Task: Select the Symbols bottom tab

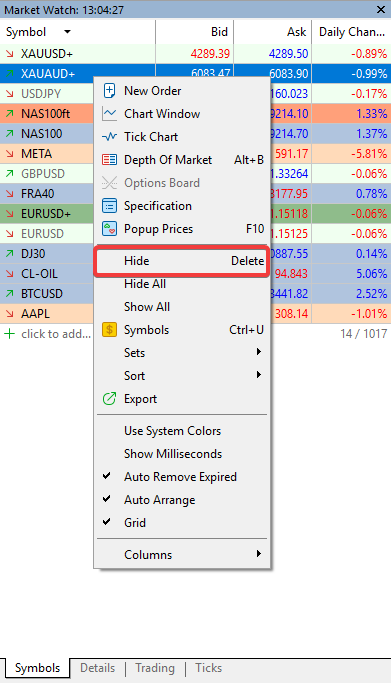Action: [37, 668]
